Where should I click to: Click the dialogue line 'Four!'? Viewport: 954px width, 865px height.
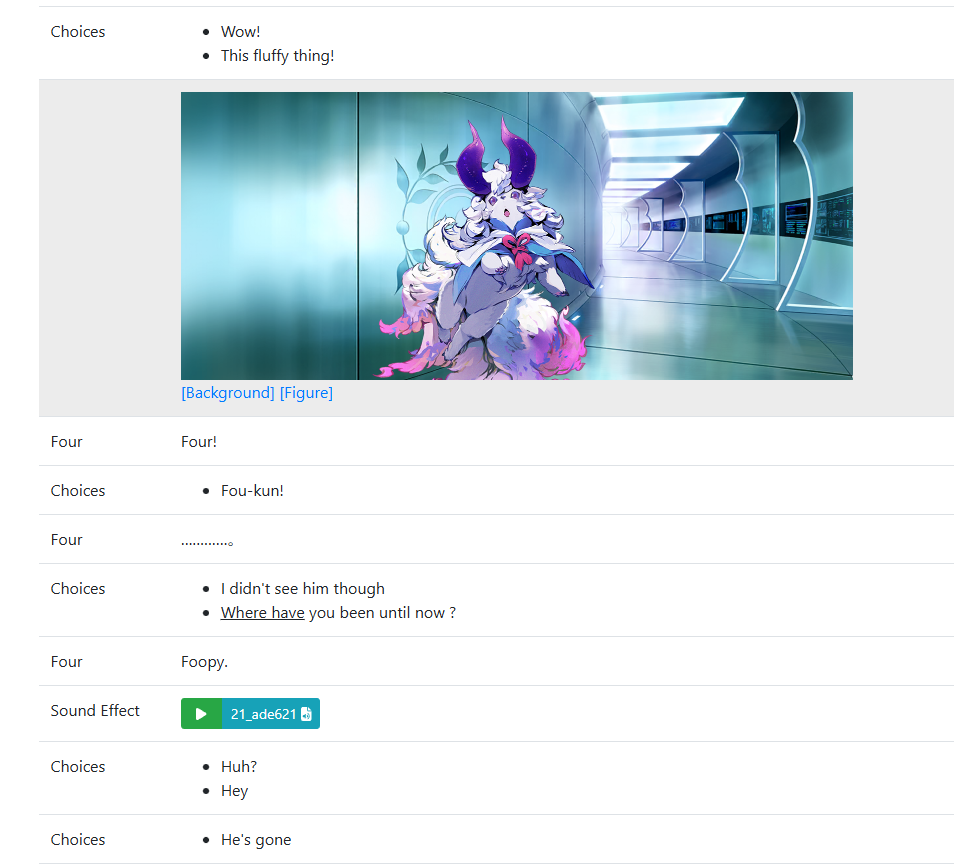coord(199,442)
